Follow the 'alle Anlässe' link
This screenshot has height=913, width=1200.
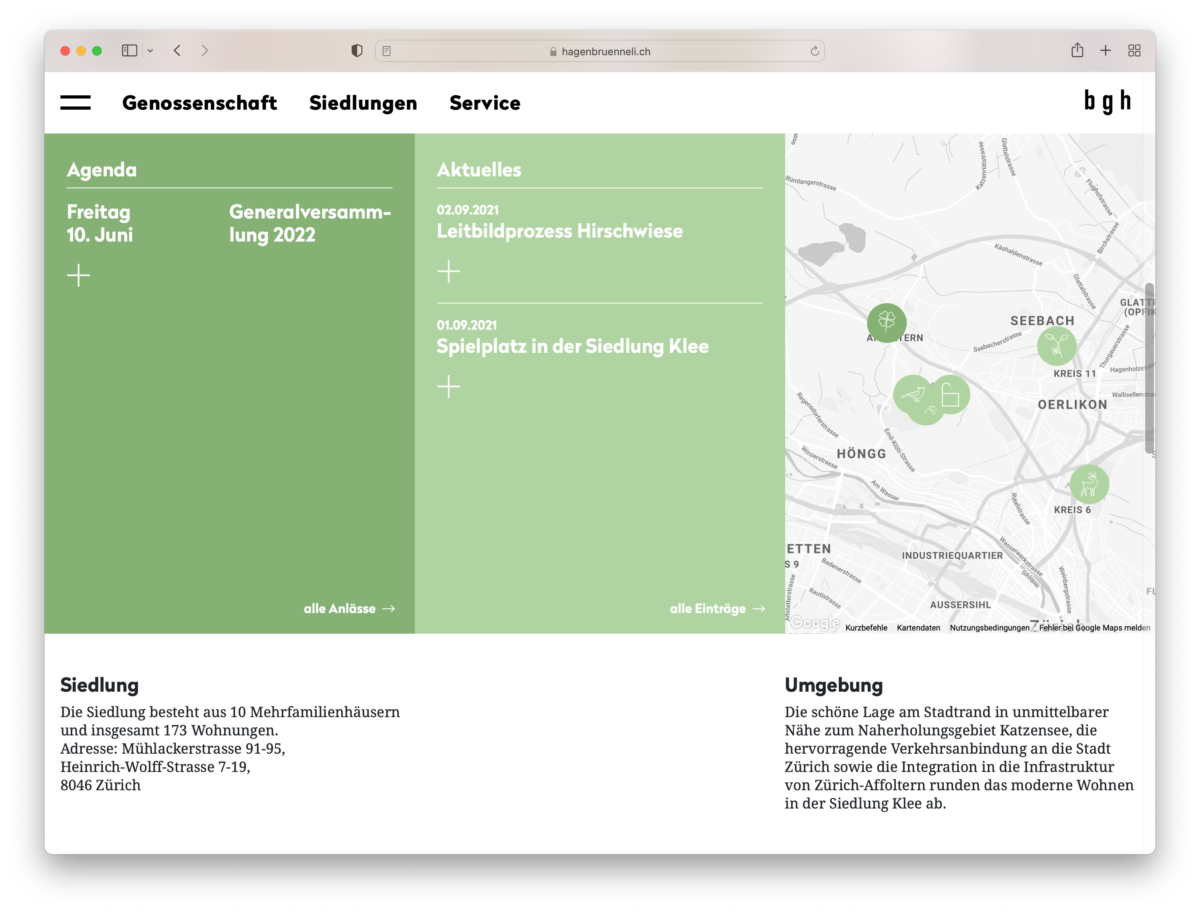(349, 608)
